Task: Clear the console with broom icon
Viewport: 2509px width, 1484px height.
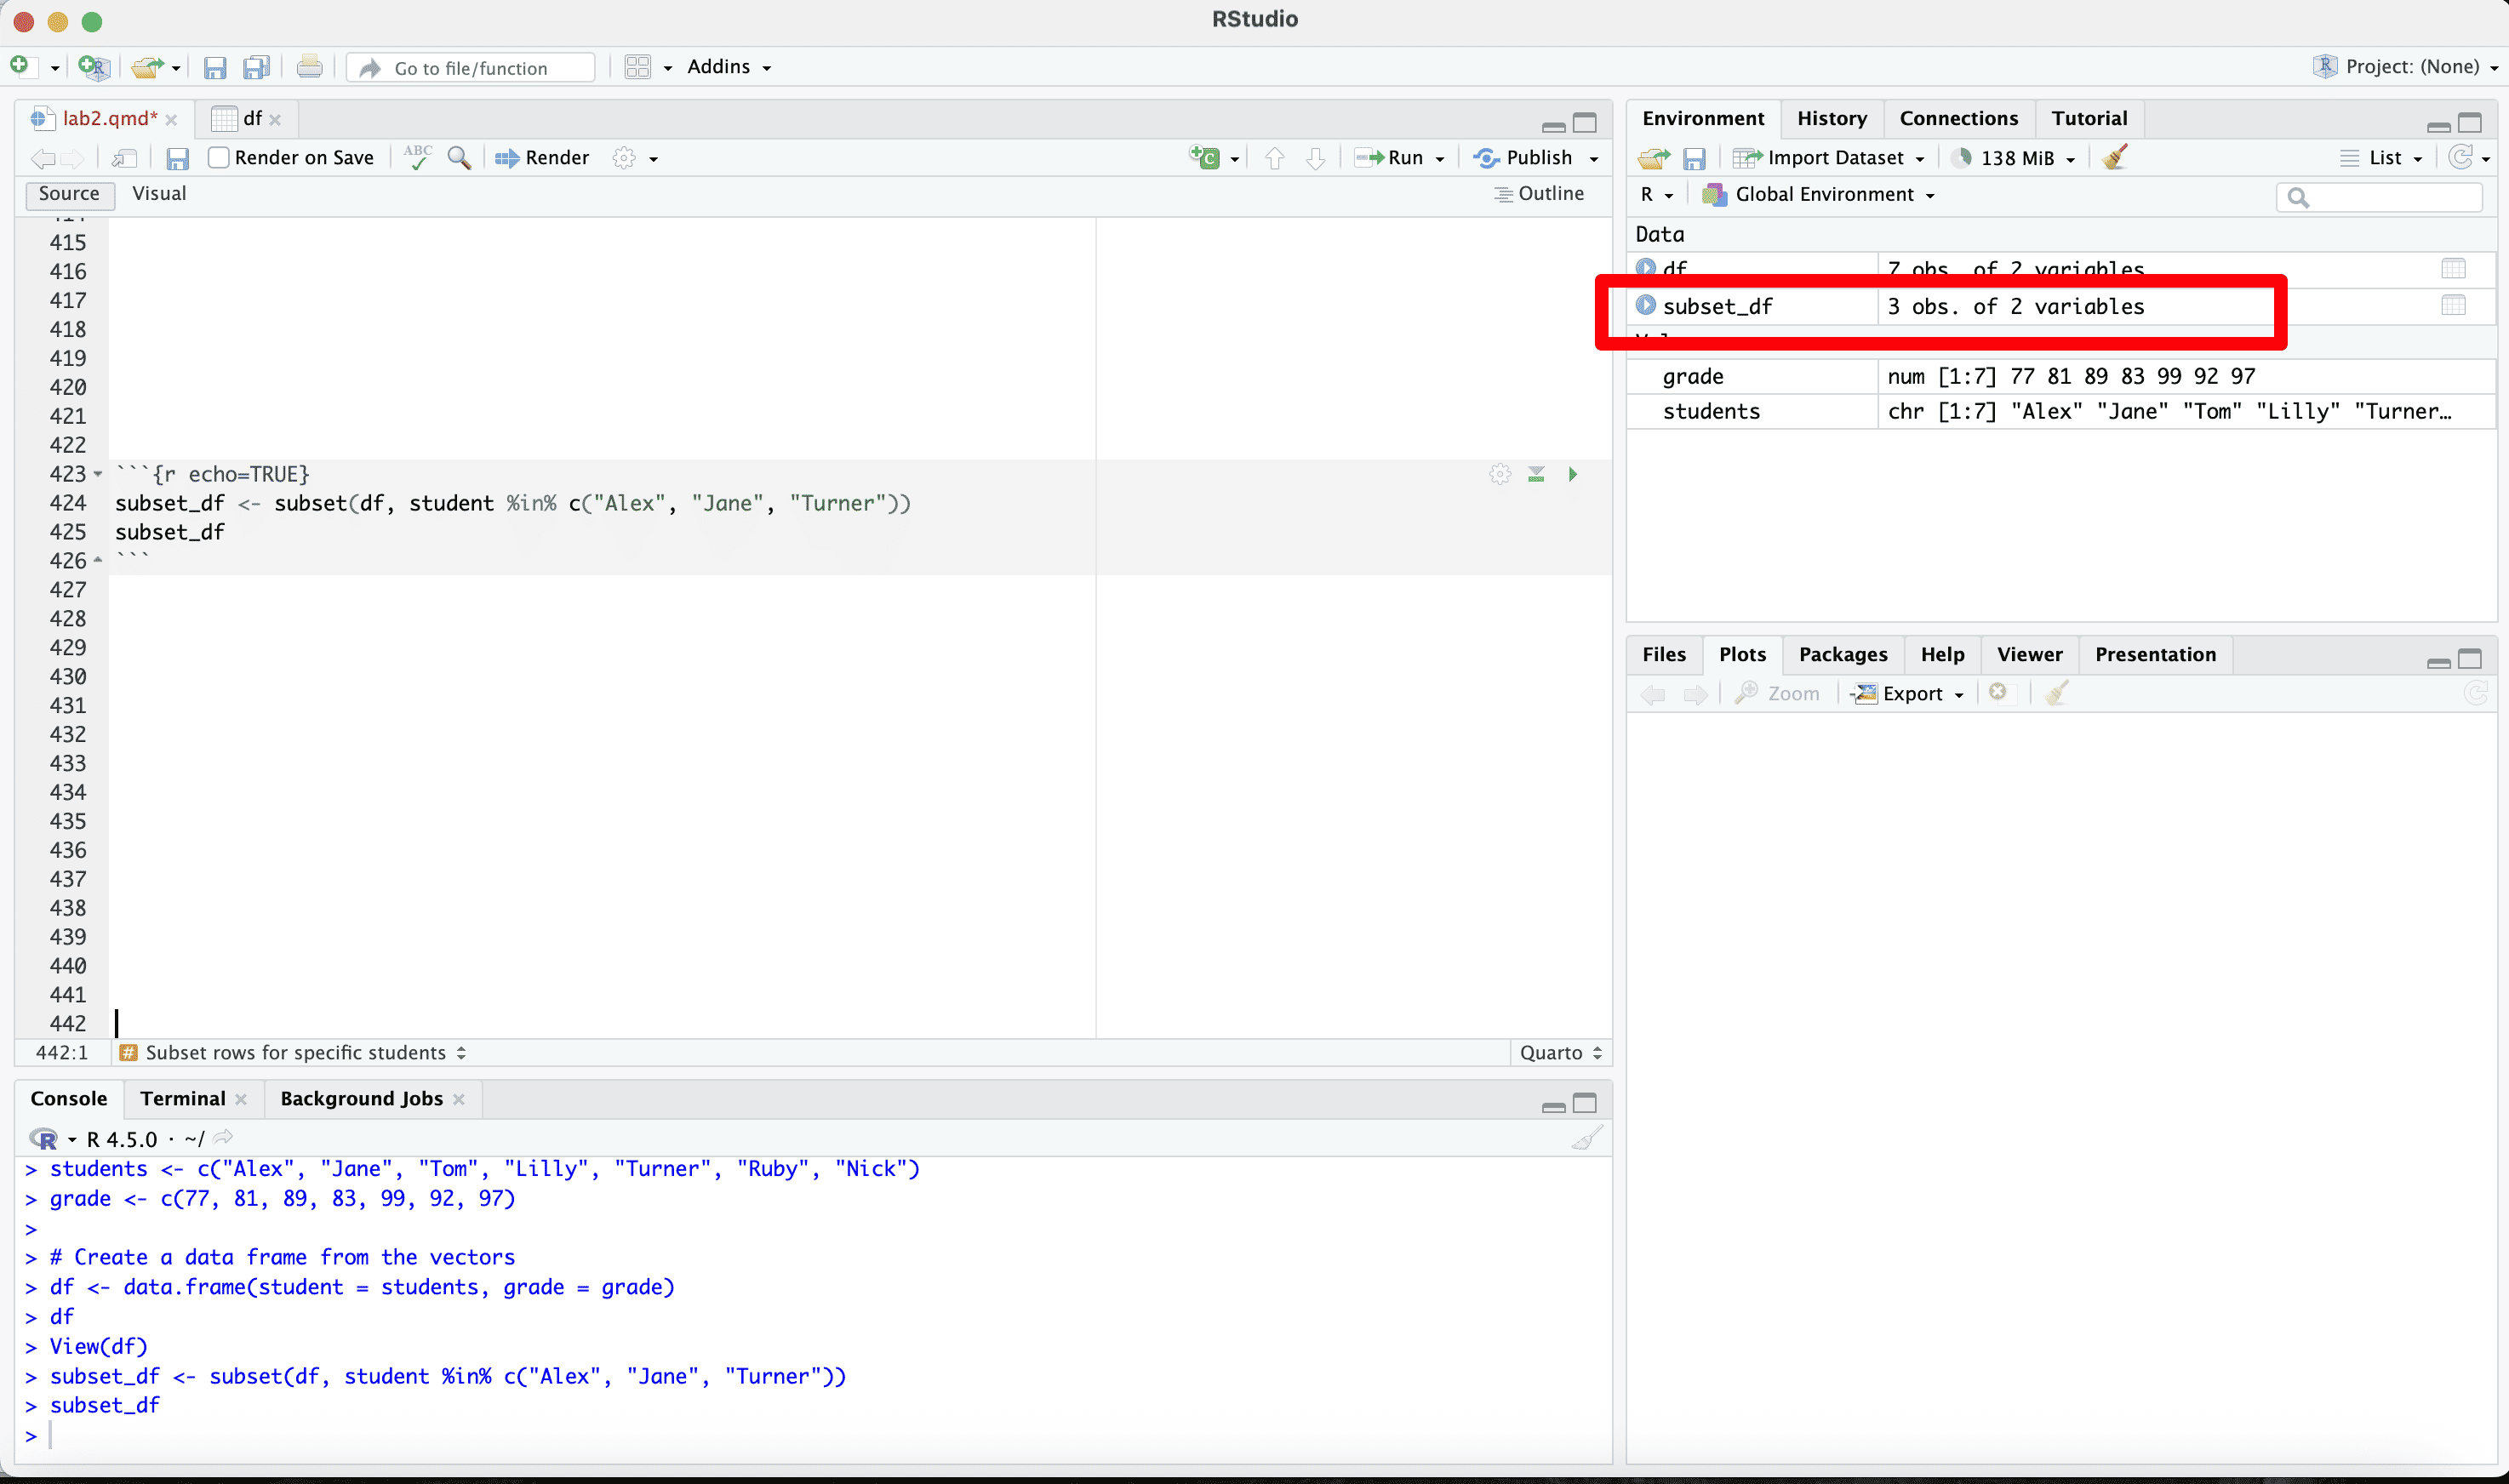Action: 1586,1138
